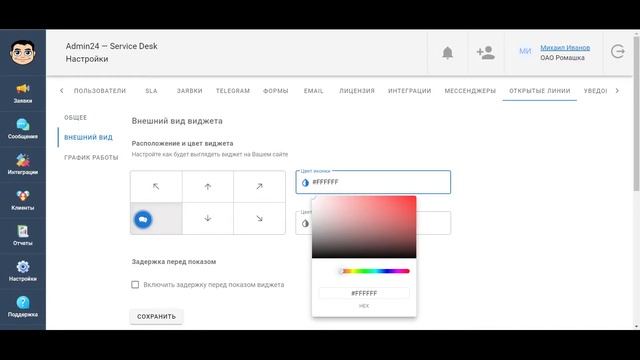Switch to SLA tab
Image resolution: width=640 pixels, height=360 pixels.
point(151,91)
